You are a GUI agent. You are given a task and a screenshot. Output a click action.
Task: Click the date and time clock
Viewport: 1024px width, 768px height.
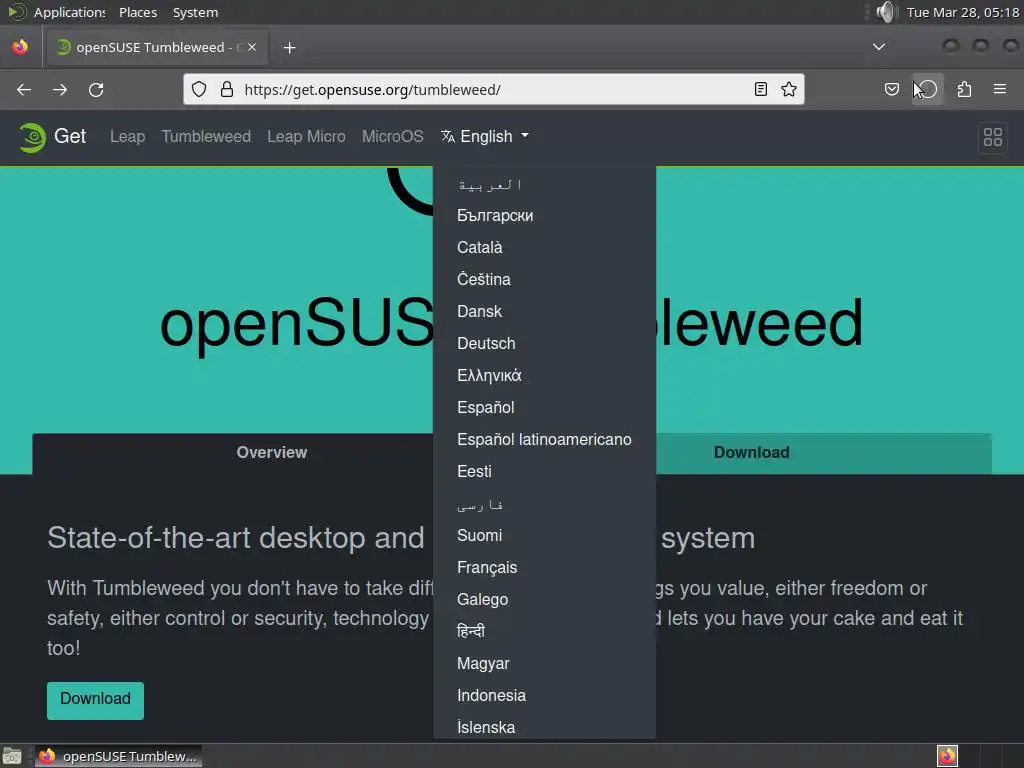click(963, 12)
